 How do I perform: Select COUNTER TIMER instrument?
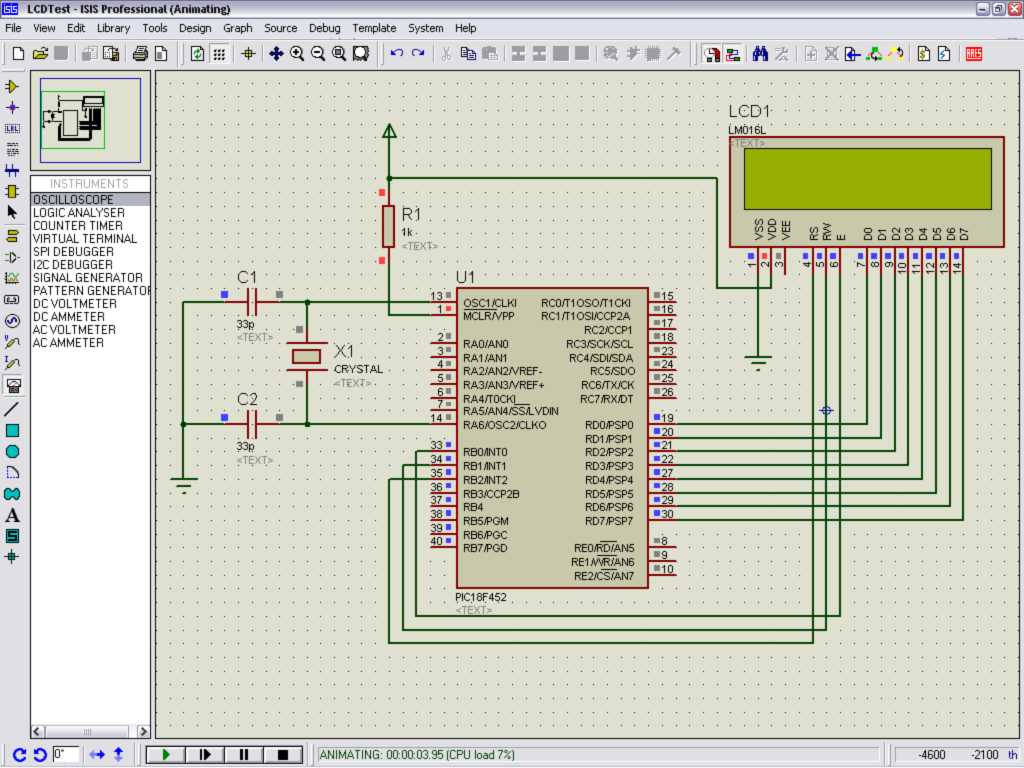click(90, 225)
